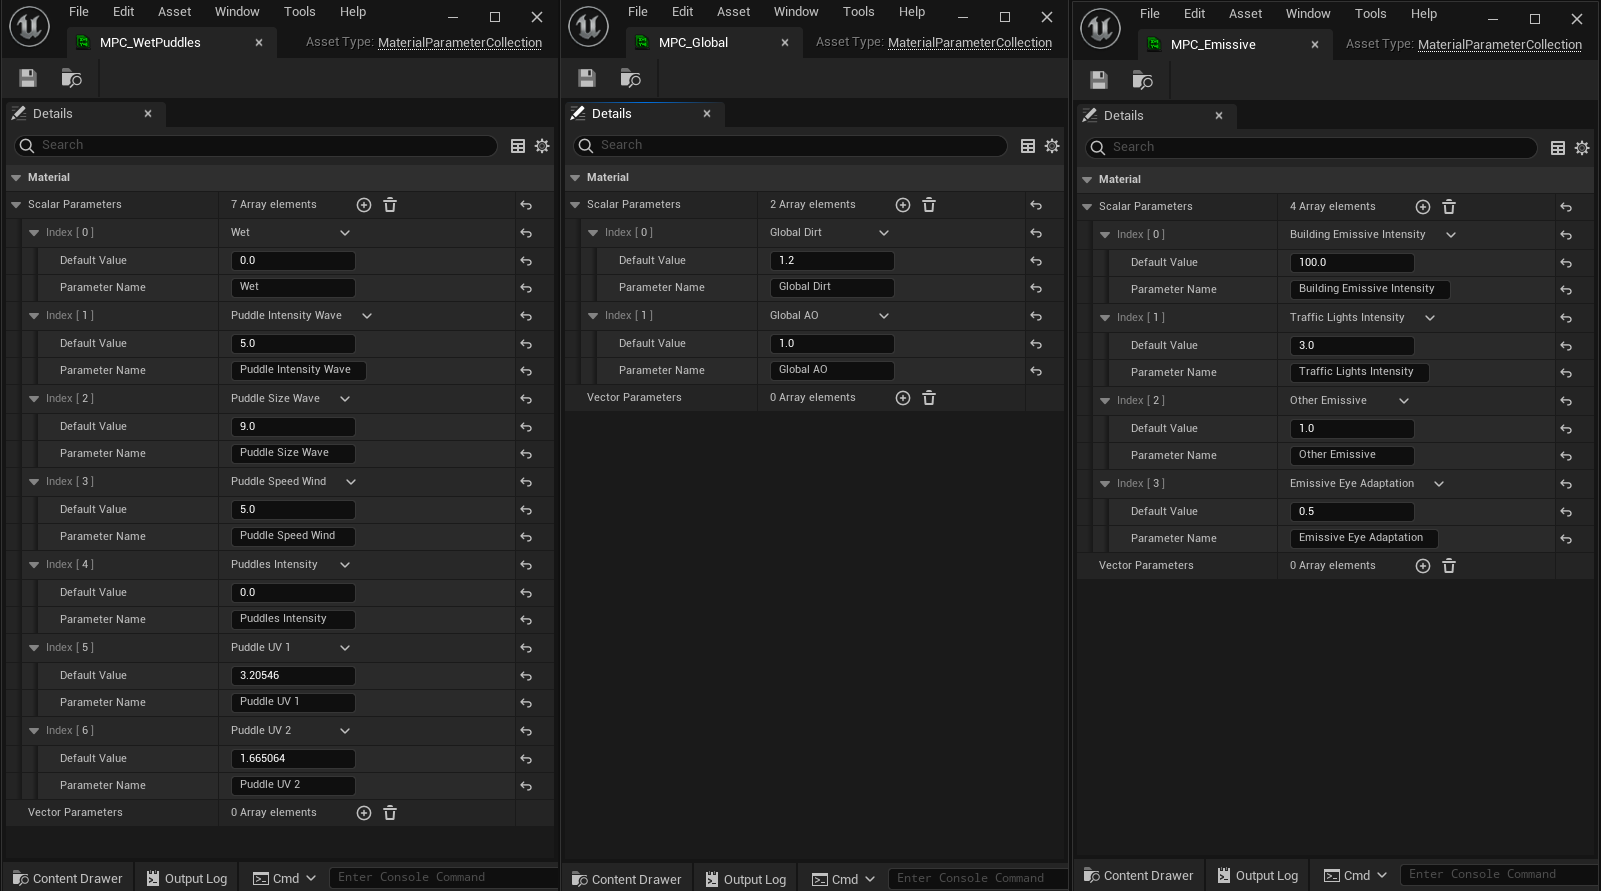
Task: Switch to the MPC_Emissive tab
Action: click(1212, 44)
